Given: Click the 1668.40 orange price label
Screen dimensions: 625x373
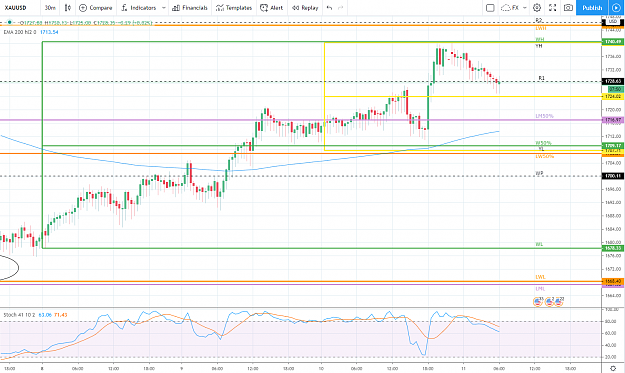Looking at the screenshot, I should 613,281.
